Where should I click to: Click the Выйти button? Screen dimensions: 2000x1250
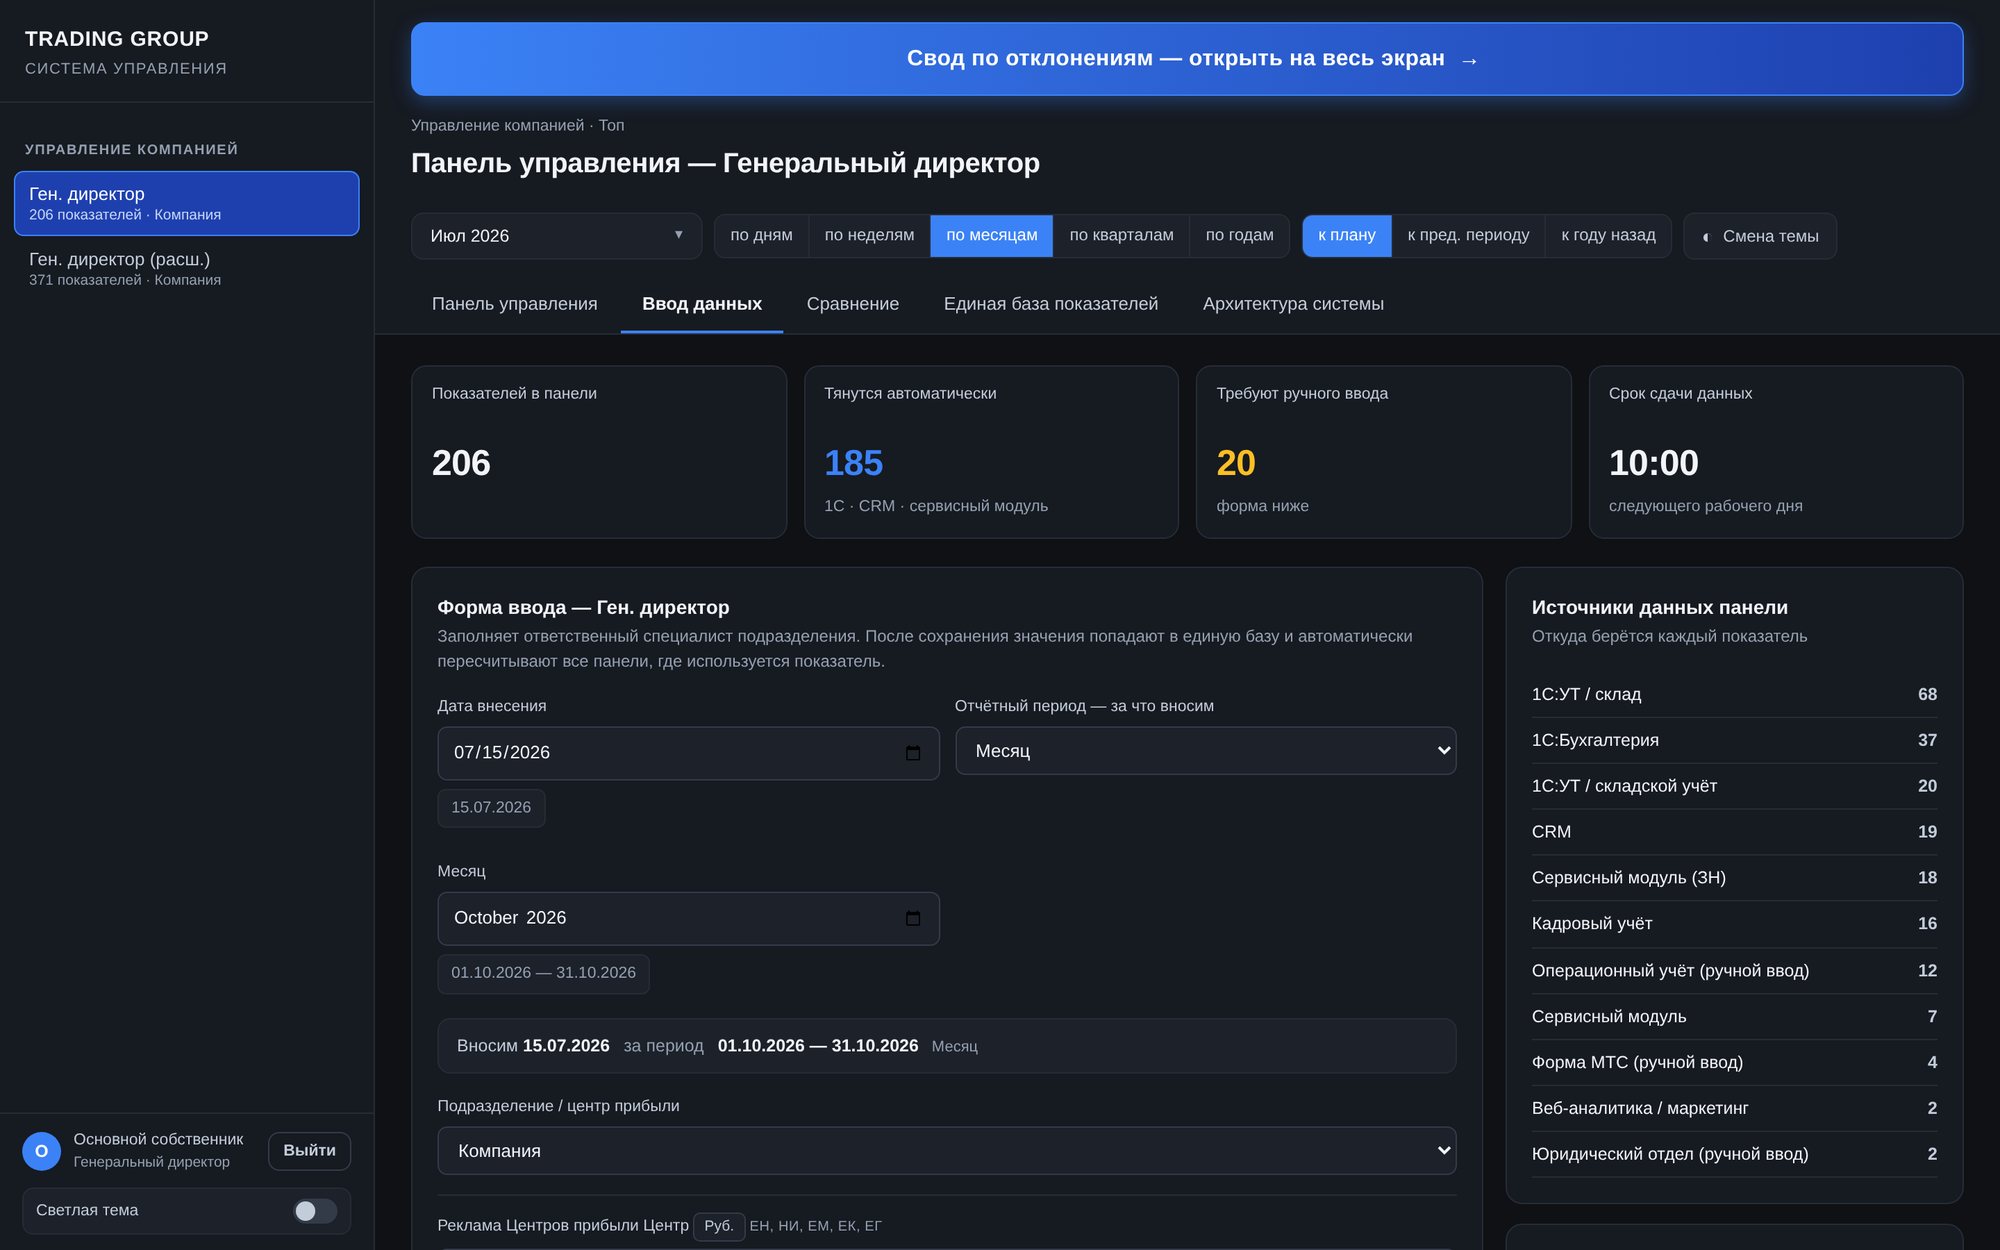tap(309, 1151)
